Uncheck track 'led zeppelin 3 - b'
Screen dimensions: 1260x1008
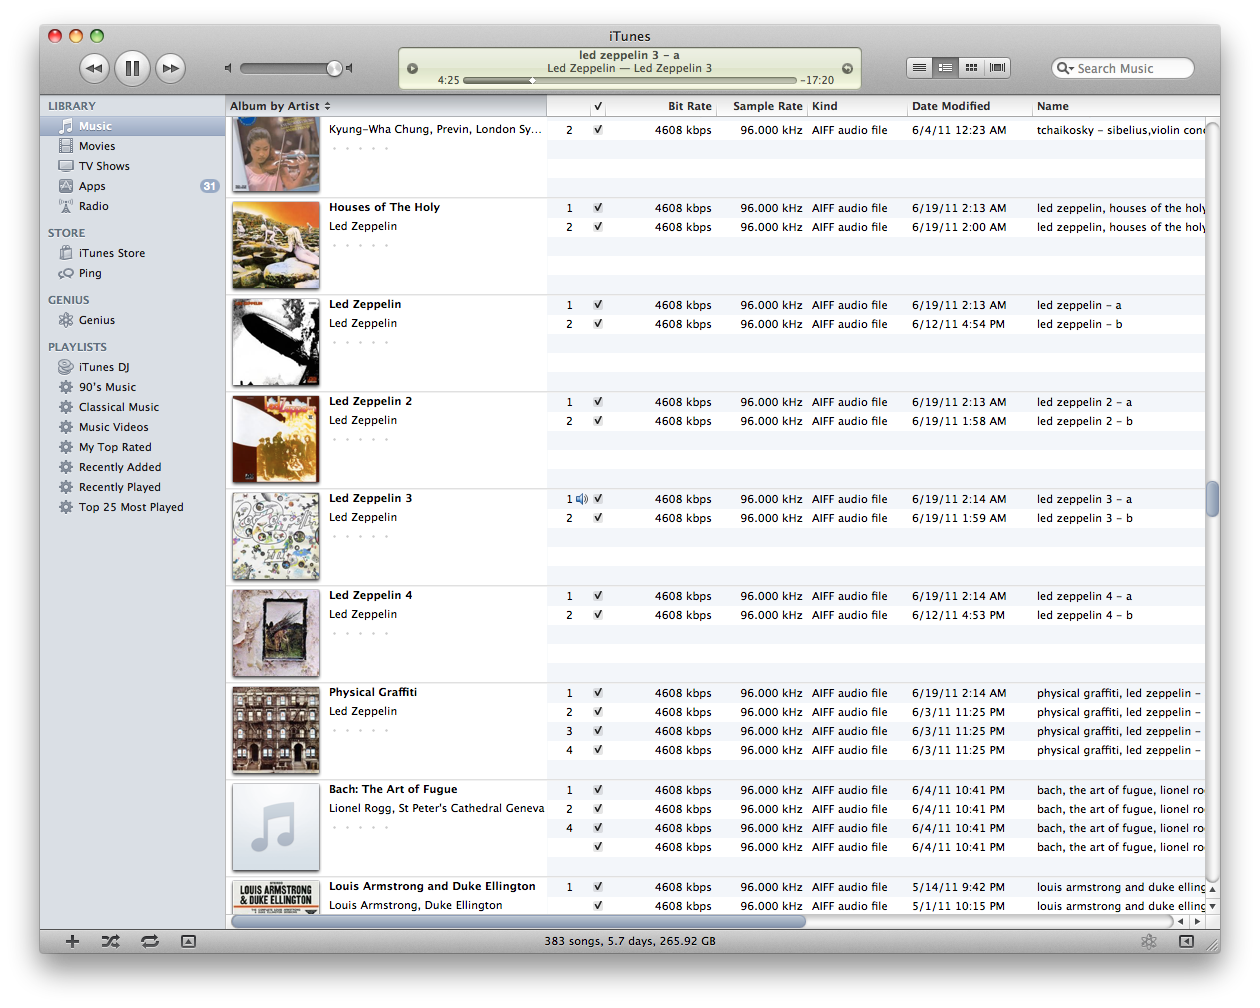click(x=598, y=518)
